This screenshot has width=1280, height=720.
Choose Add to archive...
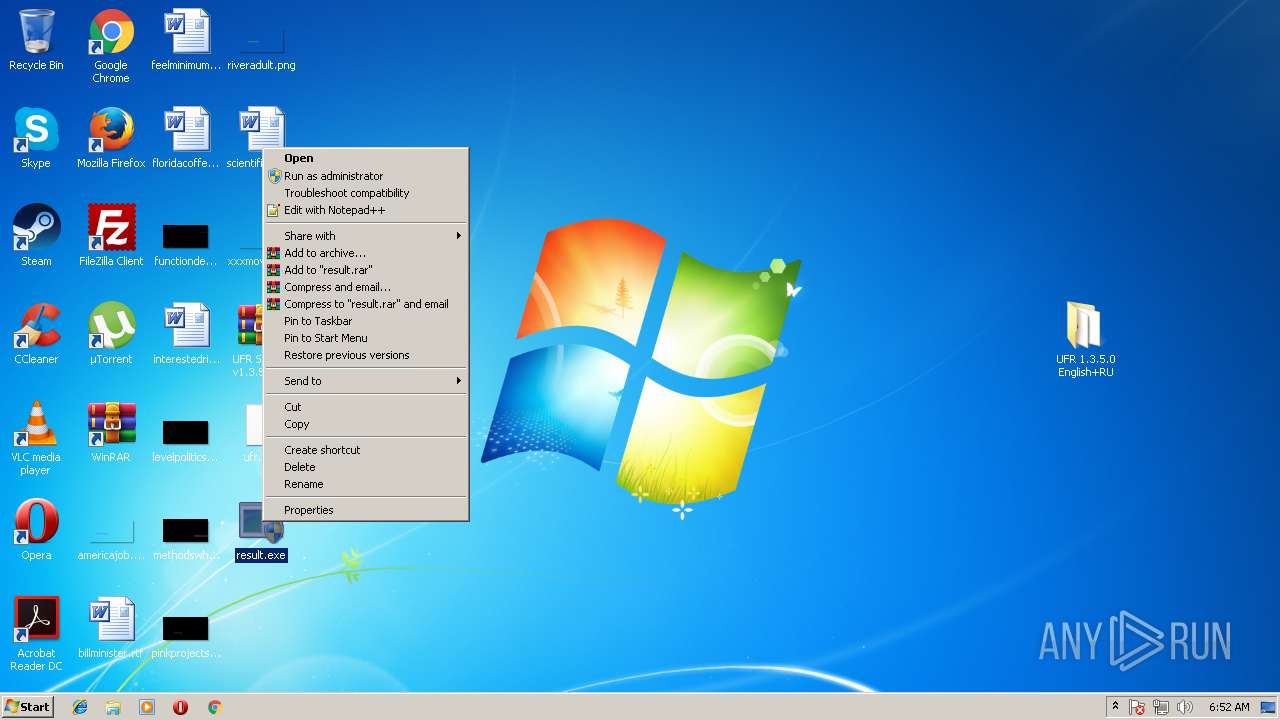click(x=366, y=253)
